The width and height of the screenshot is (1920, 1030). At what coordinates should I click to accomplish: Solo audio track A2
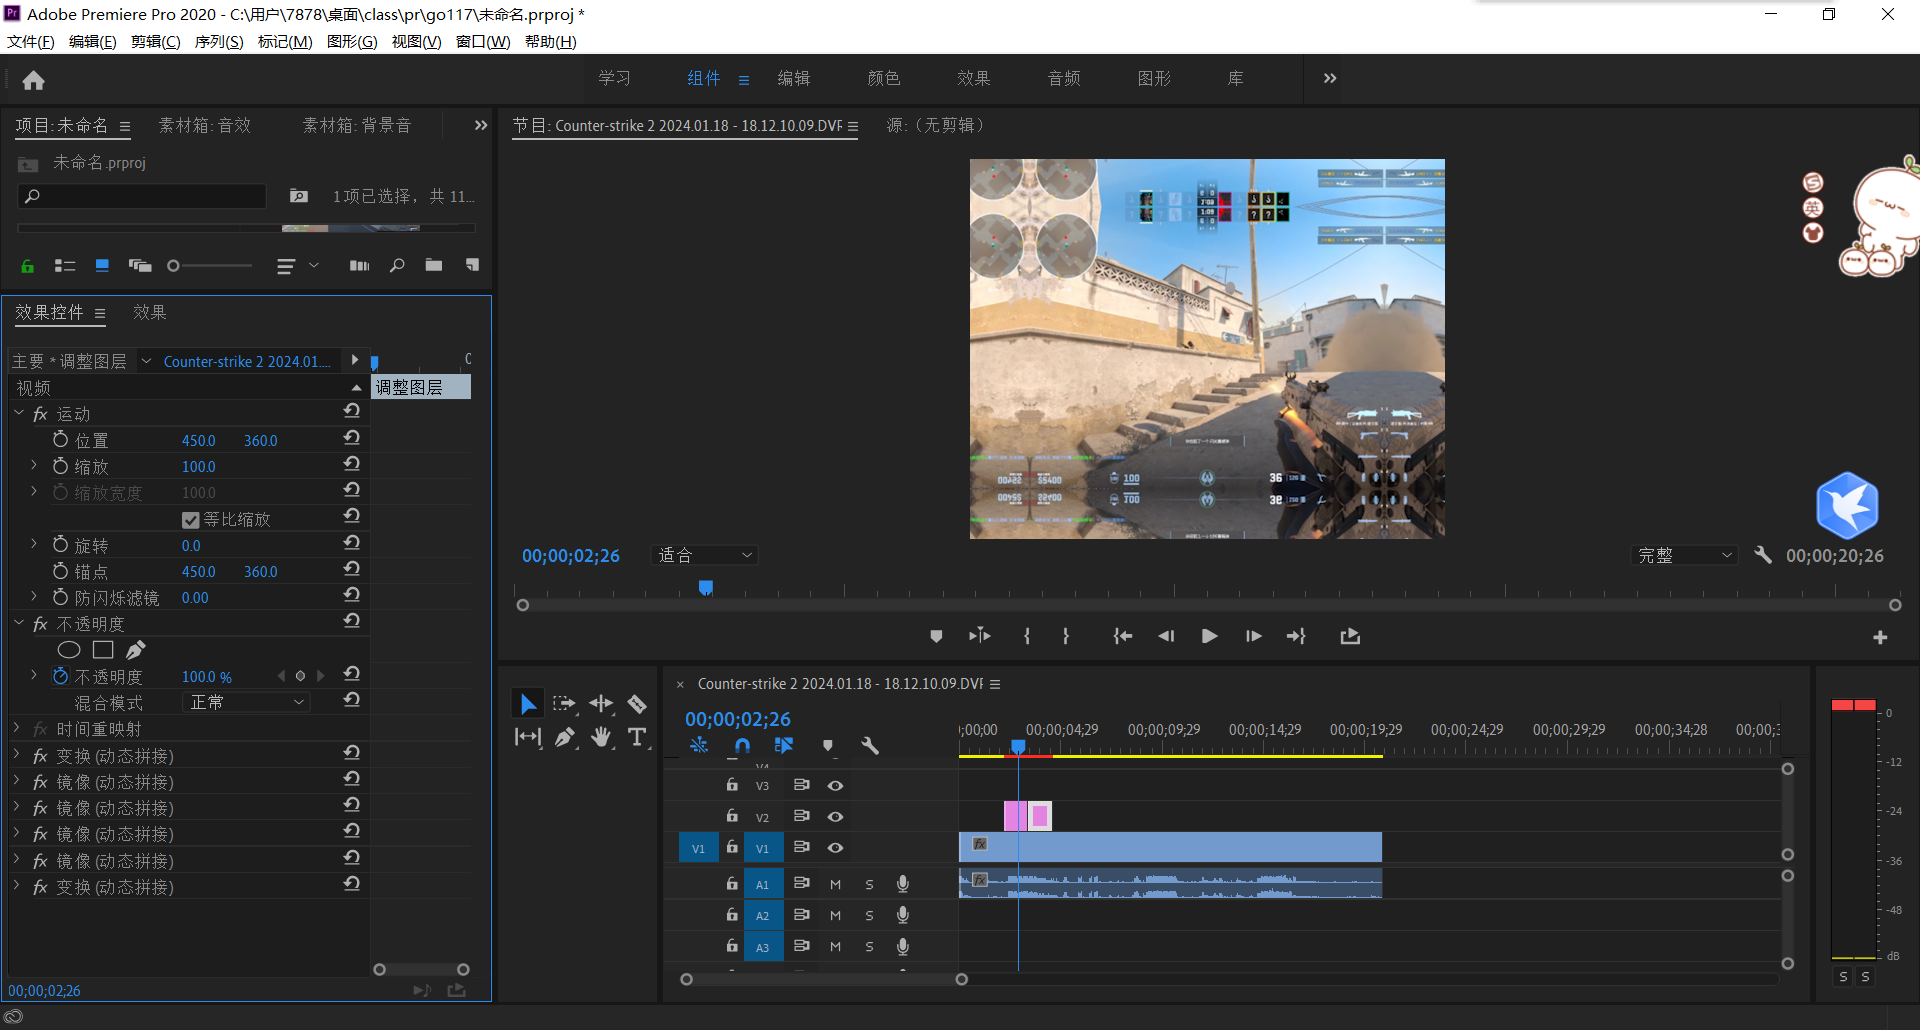(869, 916)
